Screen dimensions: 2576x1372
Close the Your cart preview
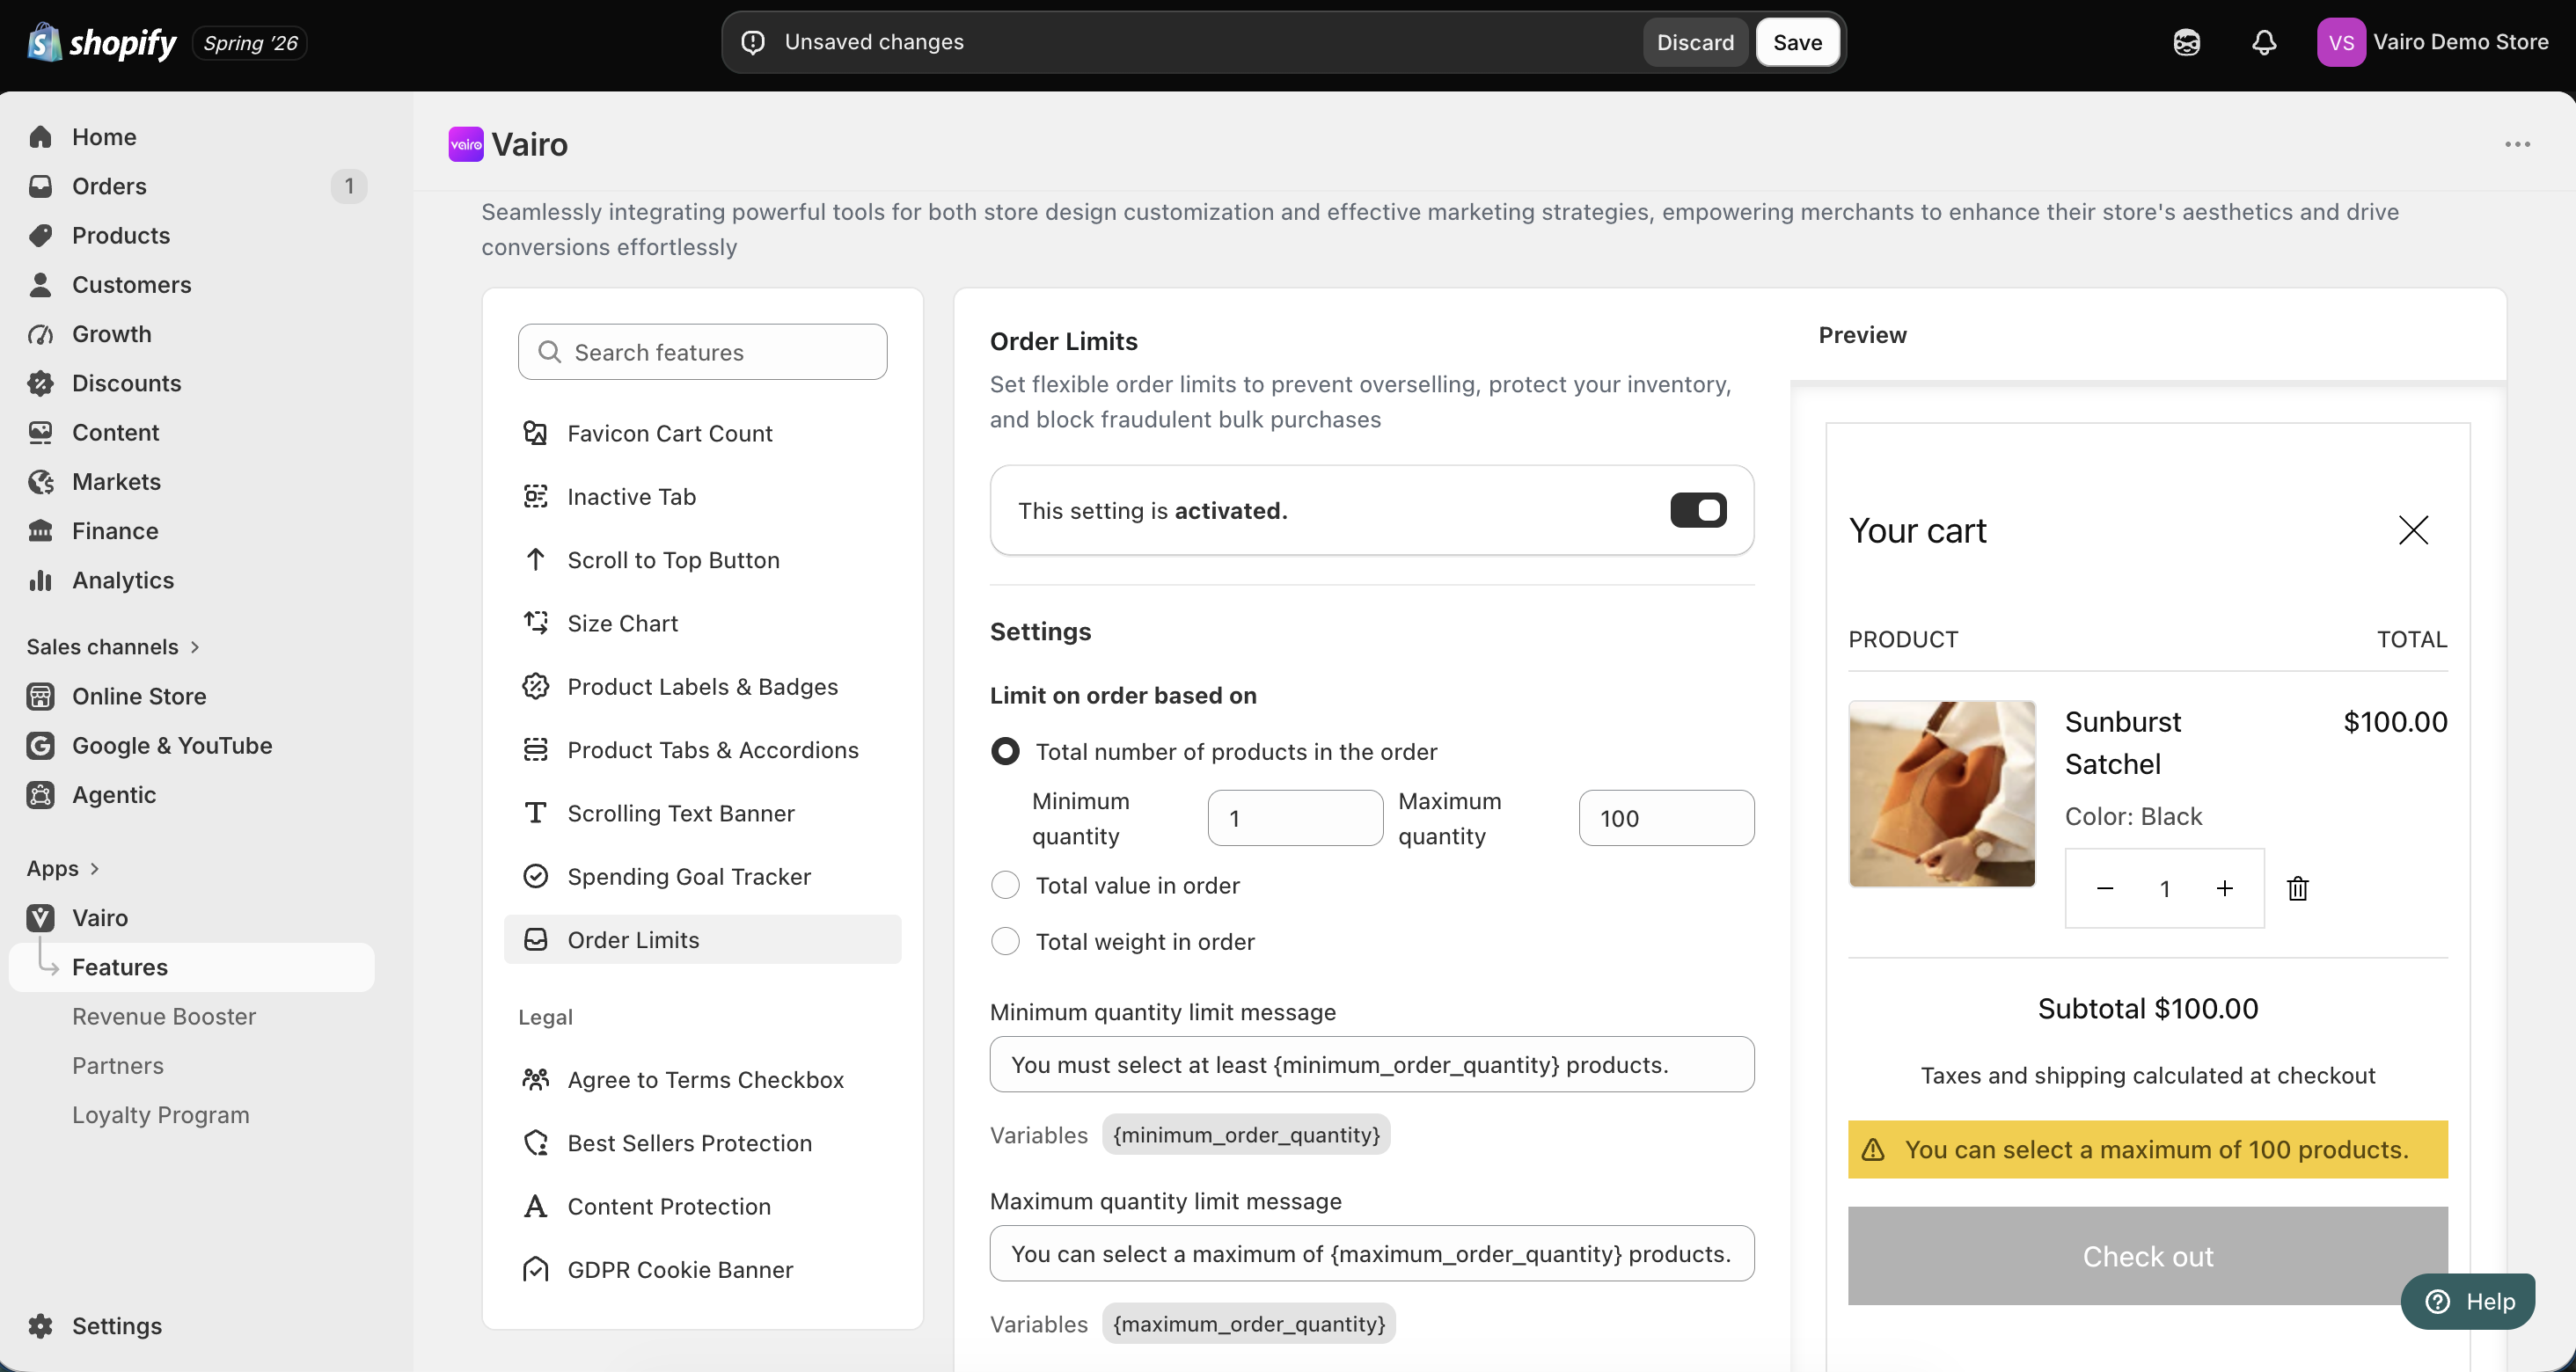[x=2413, y=530]
